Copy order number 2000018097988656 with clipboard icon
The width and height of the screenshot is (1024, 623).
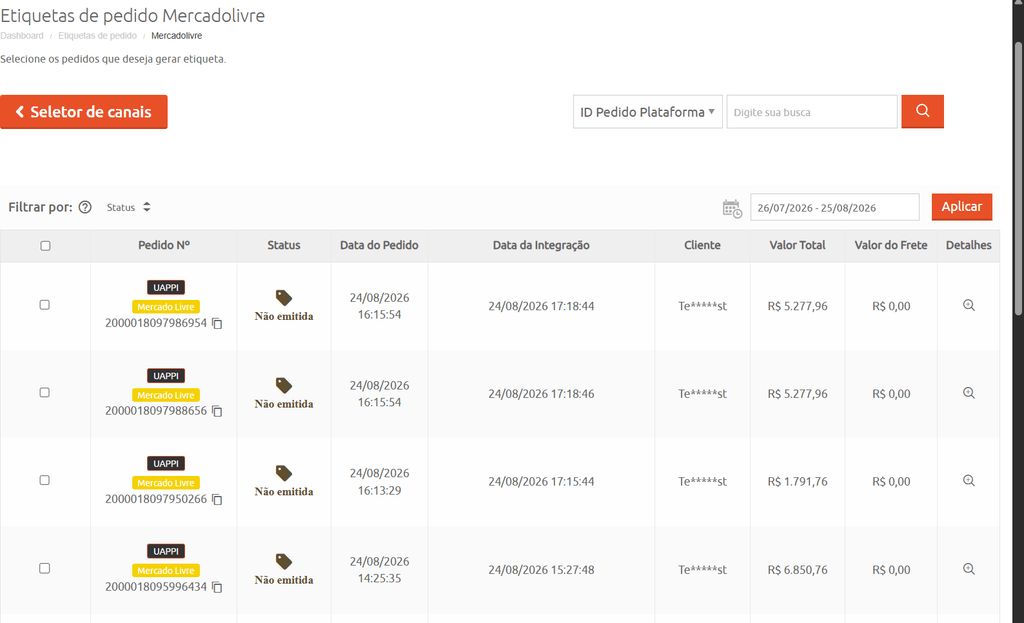(217, 411)
